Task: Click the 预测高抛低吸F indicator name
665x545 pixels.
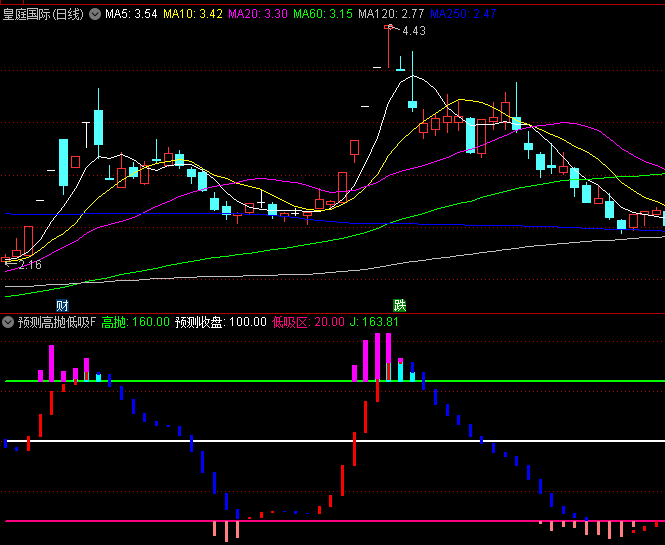Action: coord(56,322)
